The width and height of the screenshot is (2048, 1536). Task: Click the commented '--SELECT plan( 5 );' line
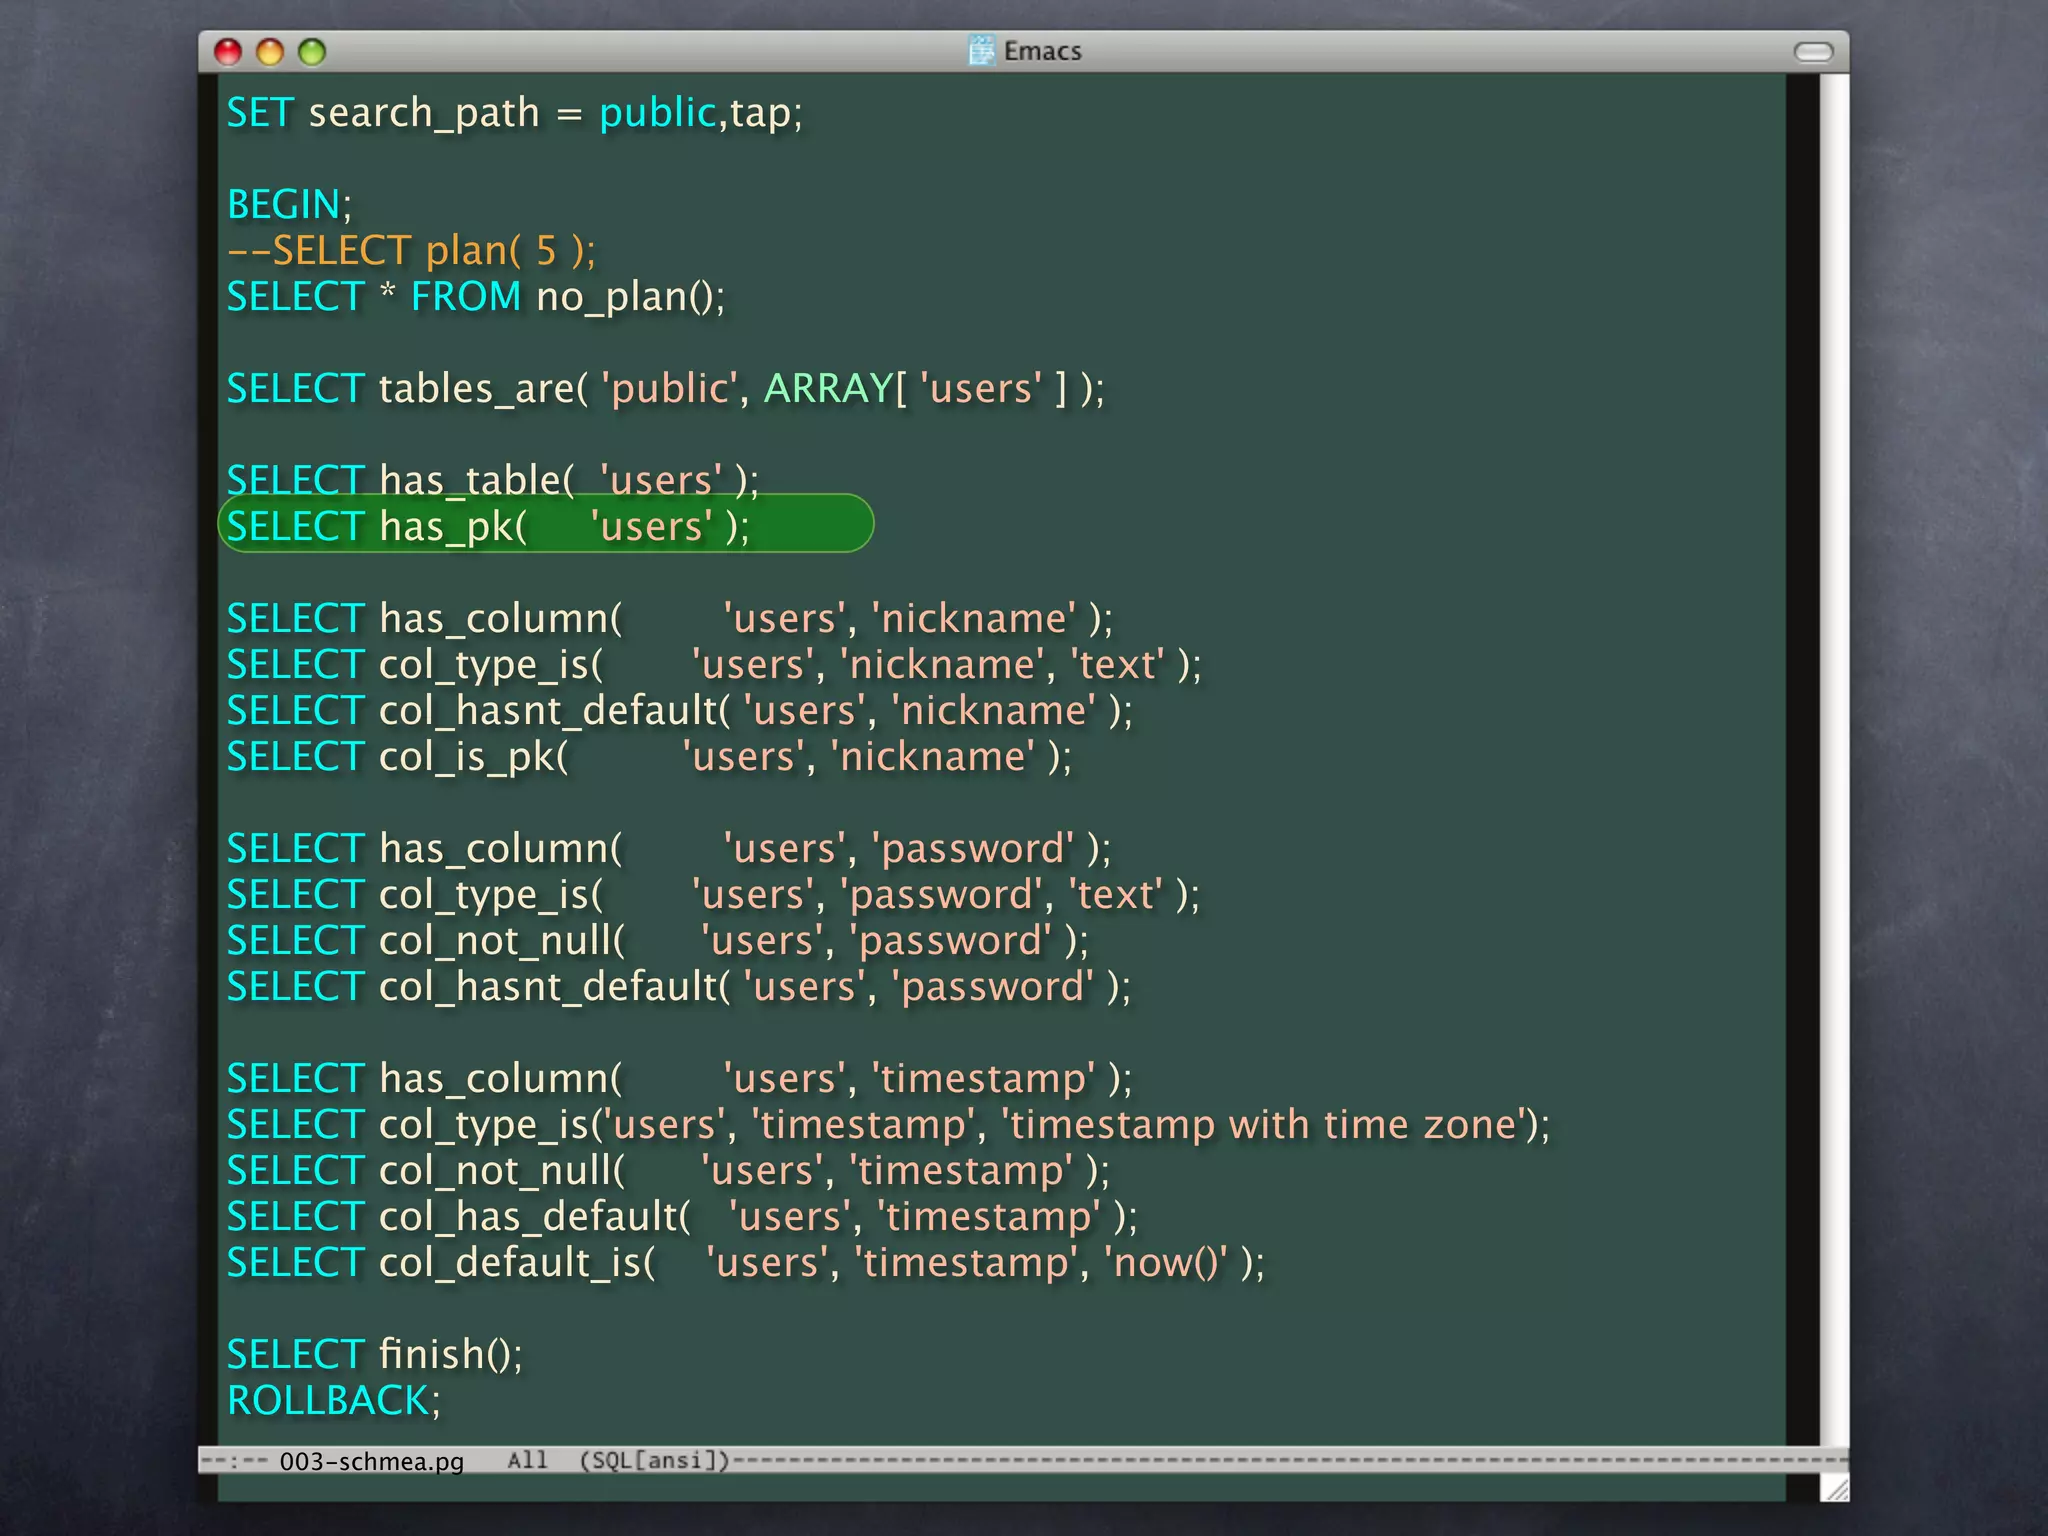tap(411, 251)
